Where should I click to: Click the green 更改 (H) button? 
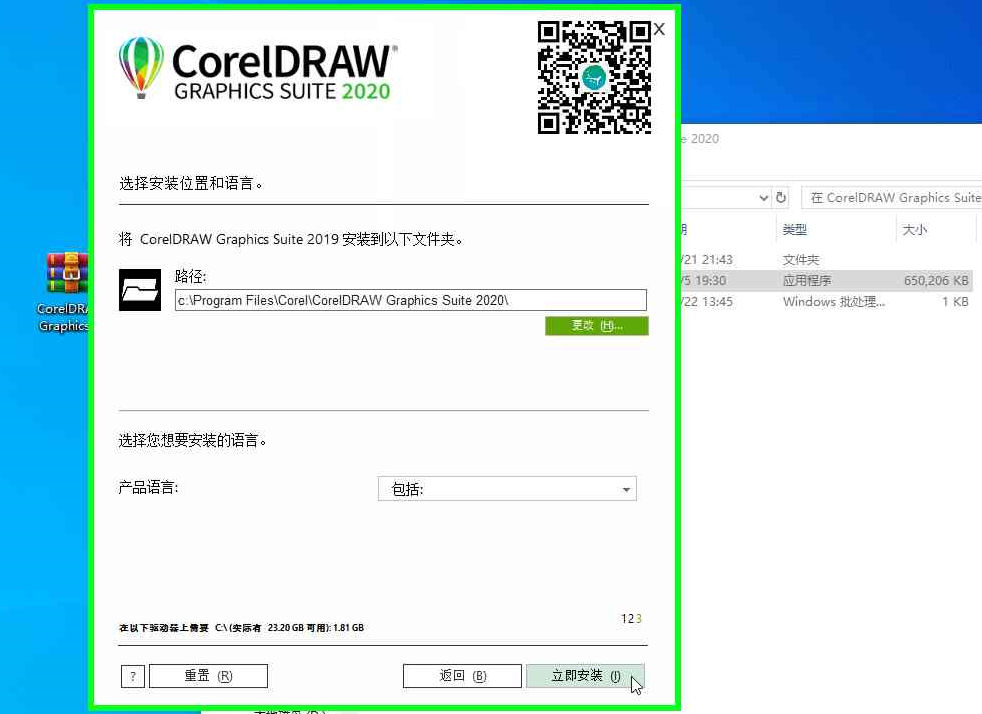597,326
